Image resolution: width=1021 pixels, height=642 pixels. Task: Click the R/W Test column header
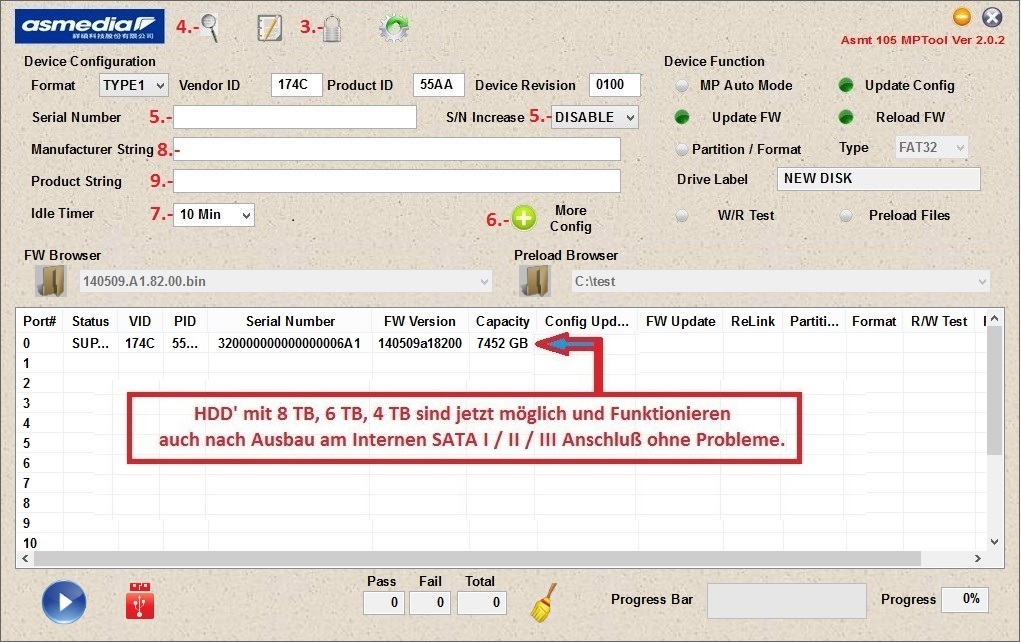(x=939, y=322)
